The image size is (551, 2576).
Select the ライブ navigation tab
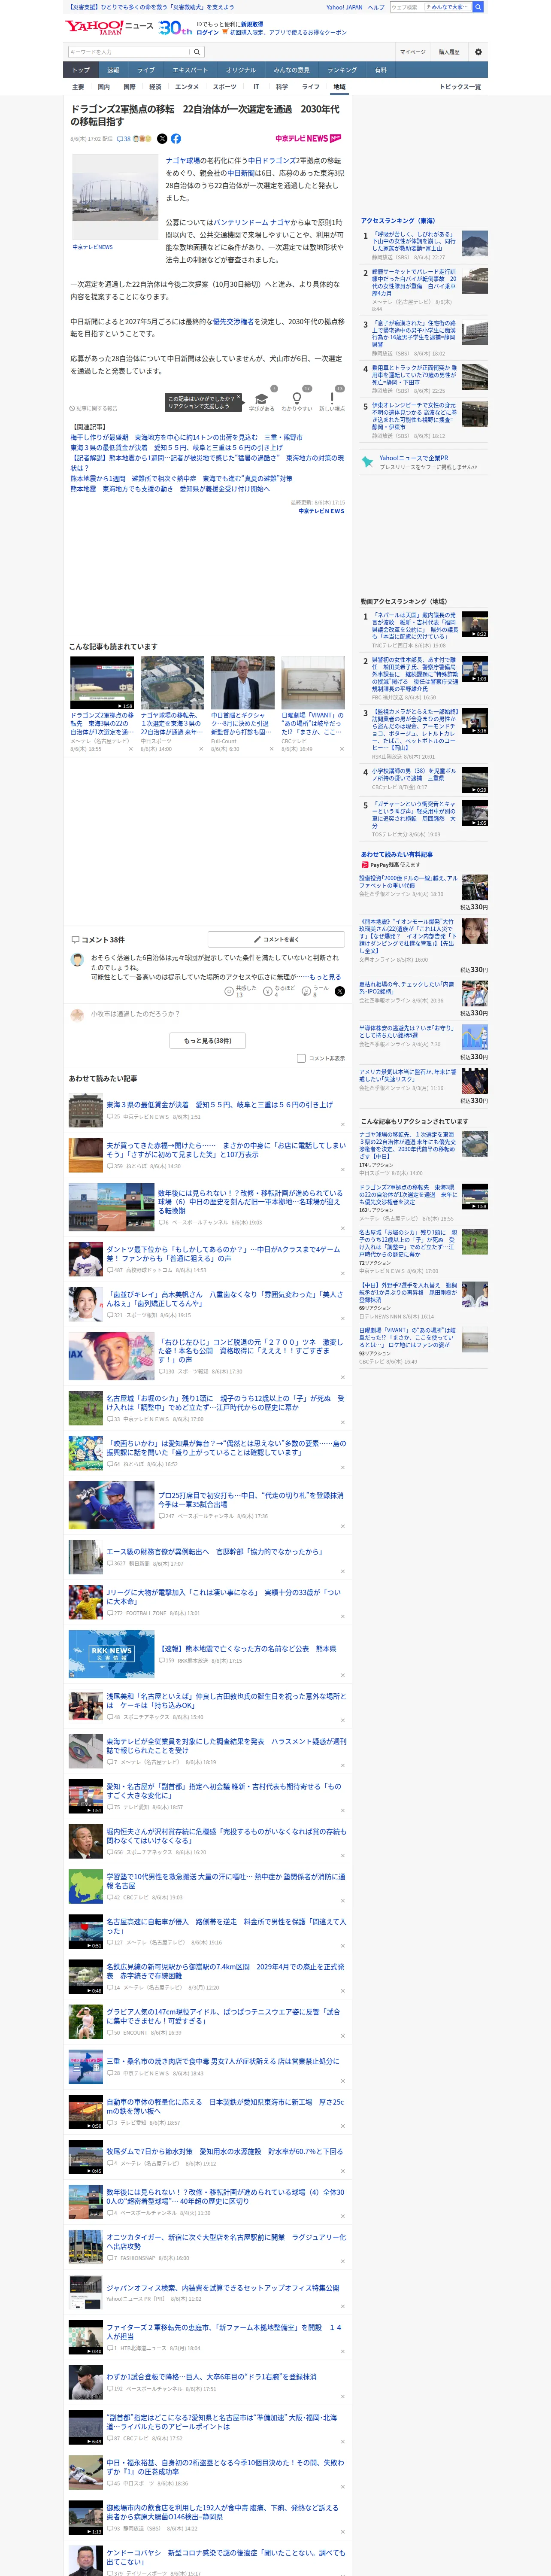coord(146,70)
